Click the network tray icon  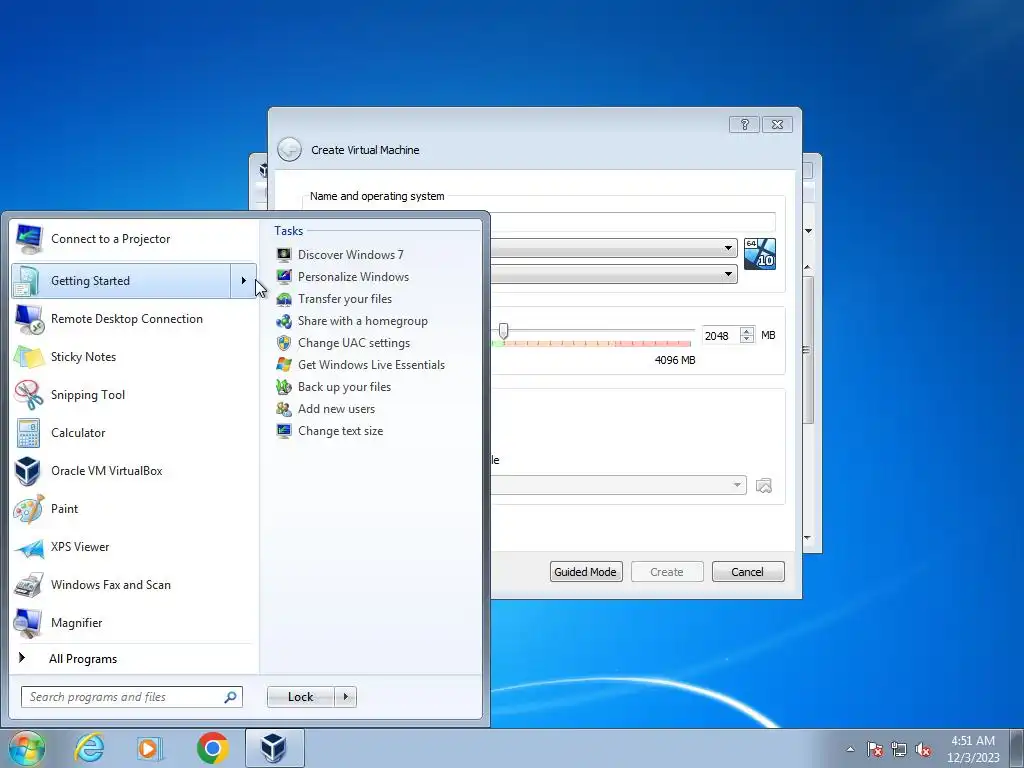pos(899,749)
